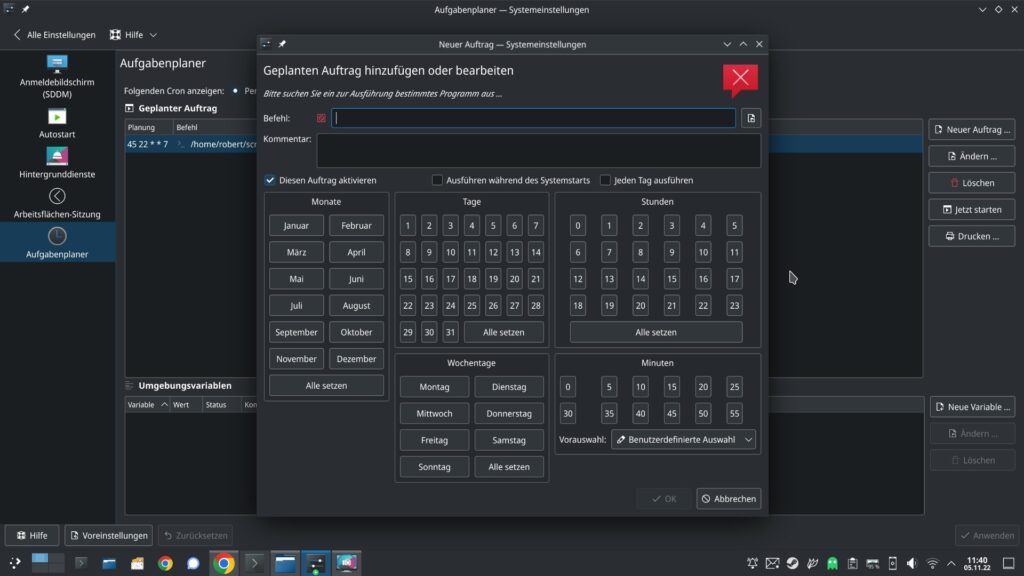Click the down chevron in the Neuer Auftrag title bar
Screen dimensions: 1024x576
727,44
